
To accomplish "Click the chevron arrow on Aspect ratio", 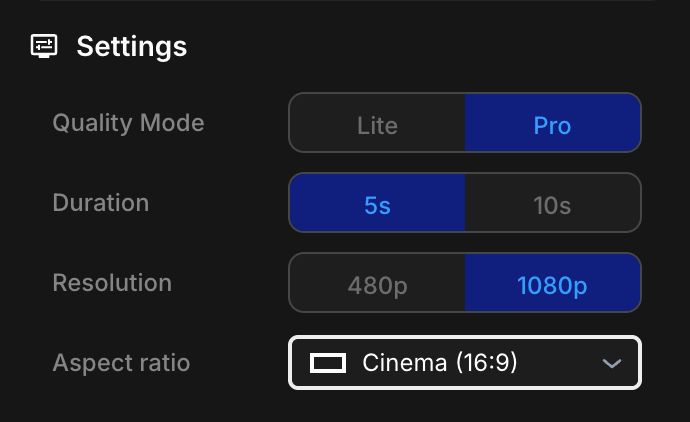I will pos(612,363).
